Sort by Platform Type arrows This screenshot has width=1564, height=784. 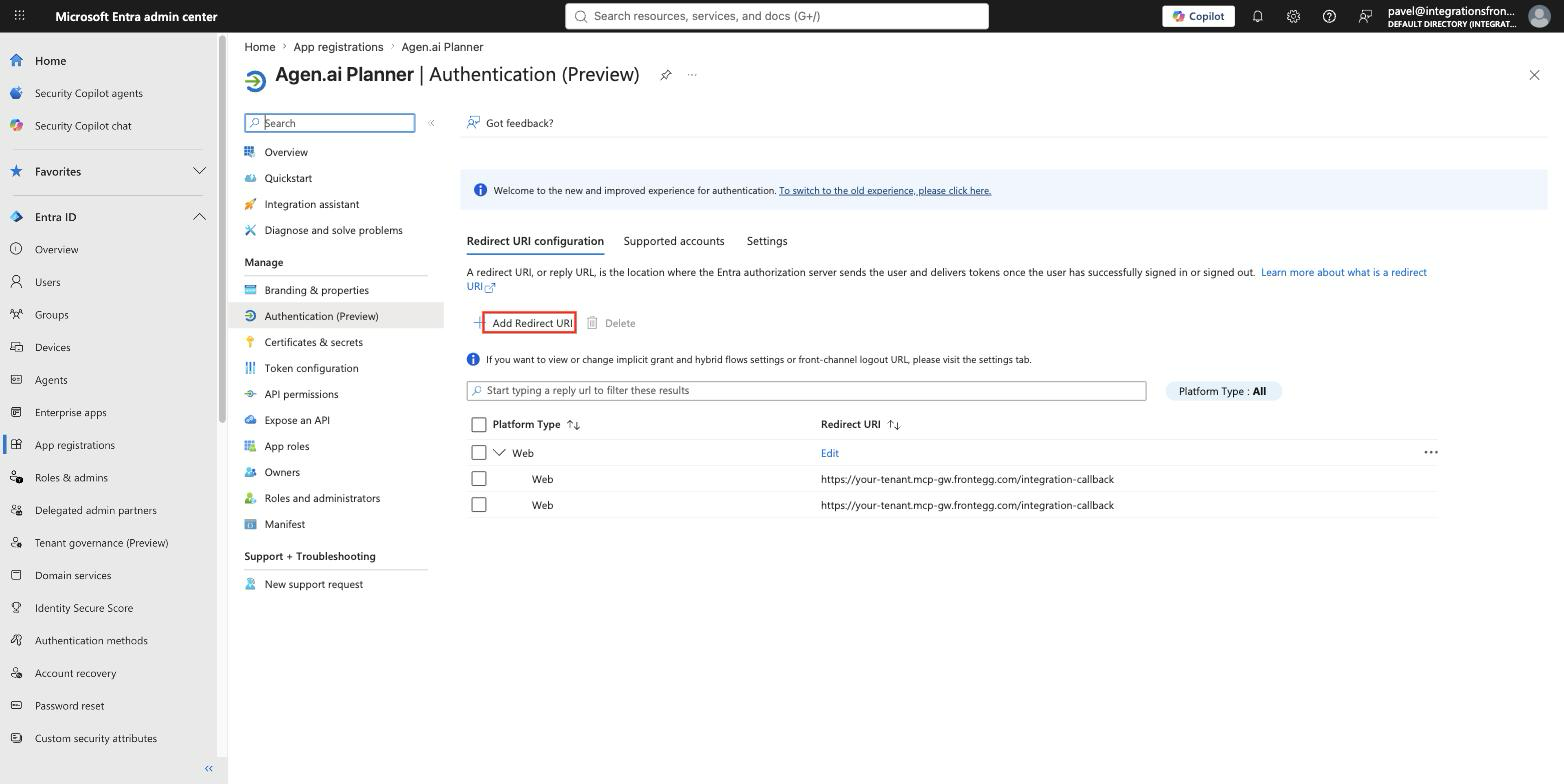click(574, 425)
